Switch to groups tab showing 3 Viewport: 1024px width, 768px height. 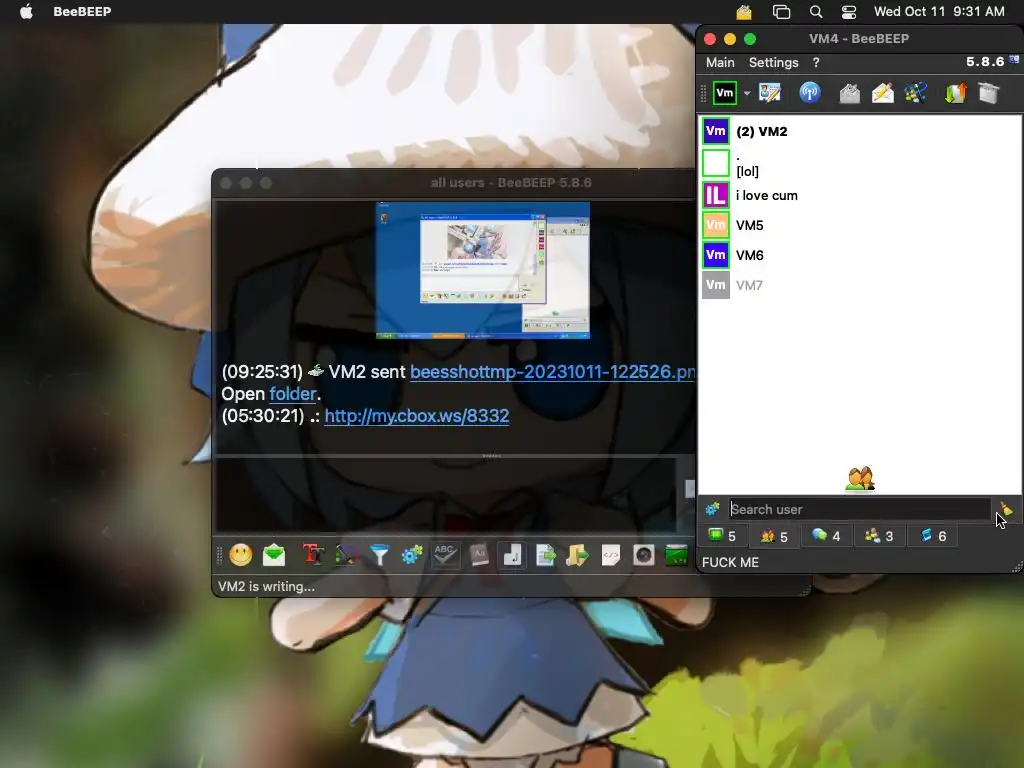pos(879,536)
